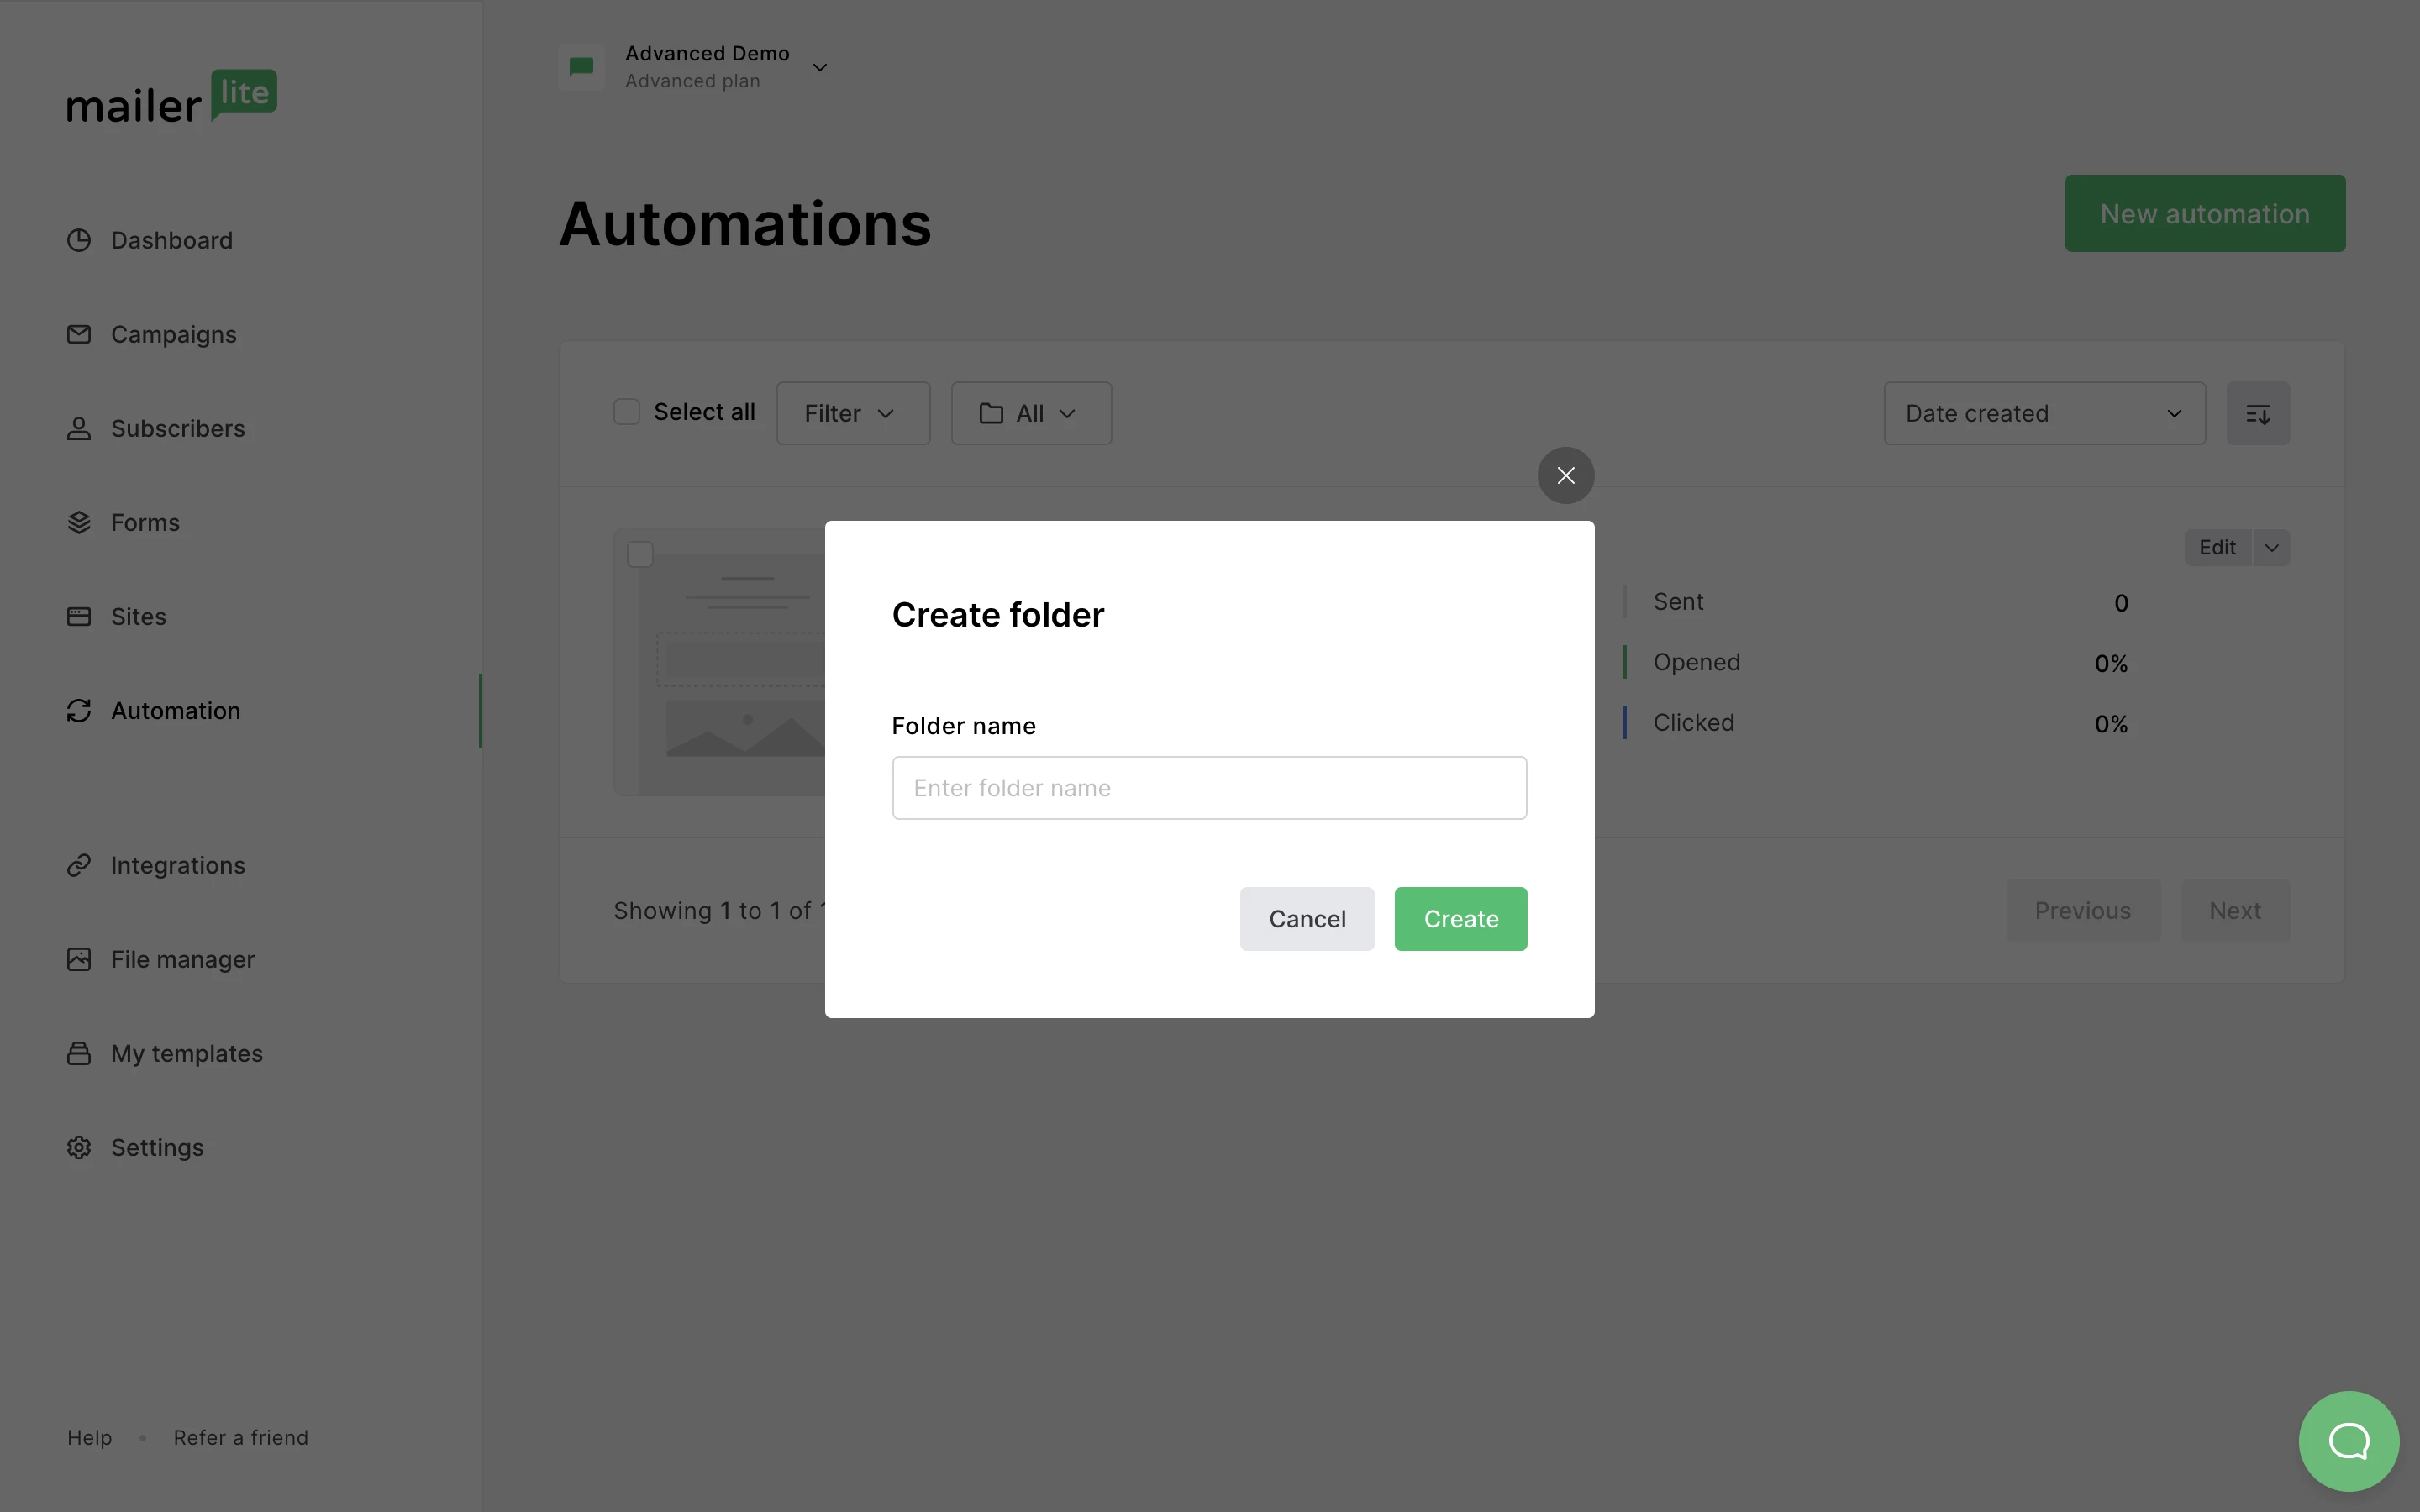
Task: Open the Date created sort dropdown
Action: pos(2044,413)
